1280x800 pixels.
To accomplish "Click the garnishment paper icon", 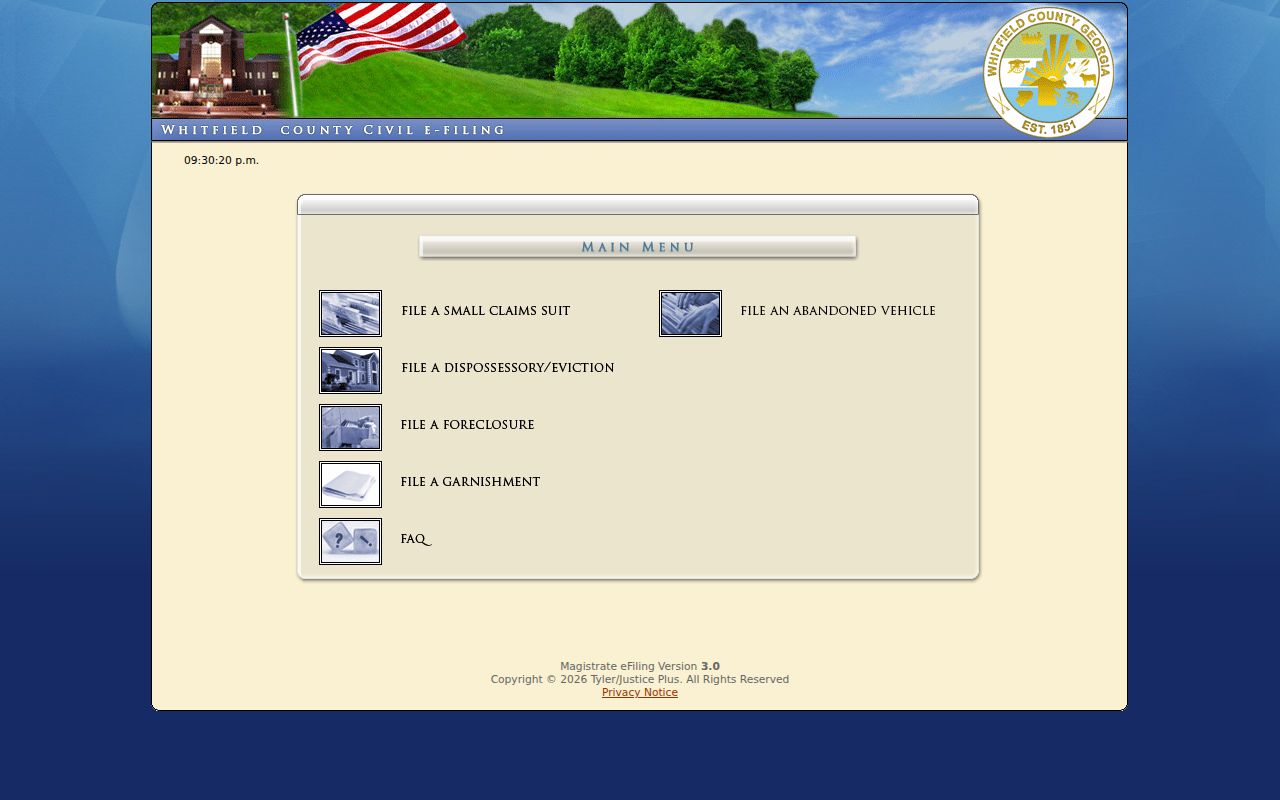I will click(350, 484).
